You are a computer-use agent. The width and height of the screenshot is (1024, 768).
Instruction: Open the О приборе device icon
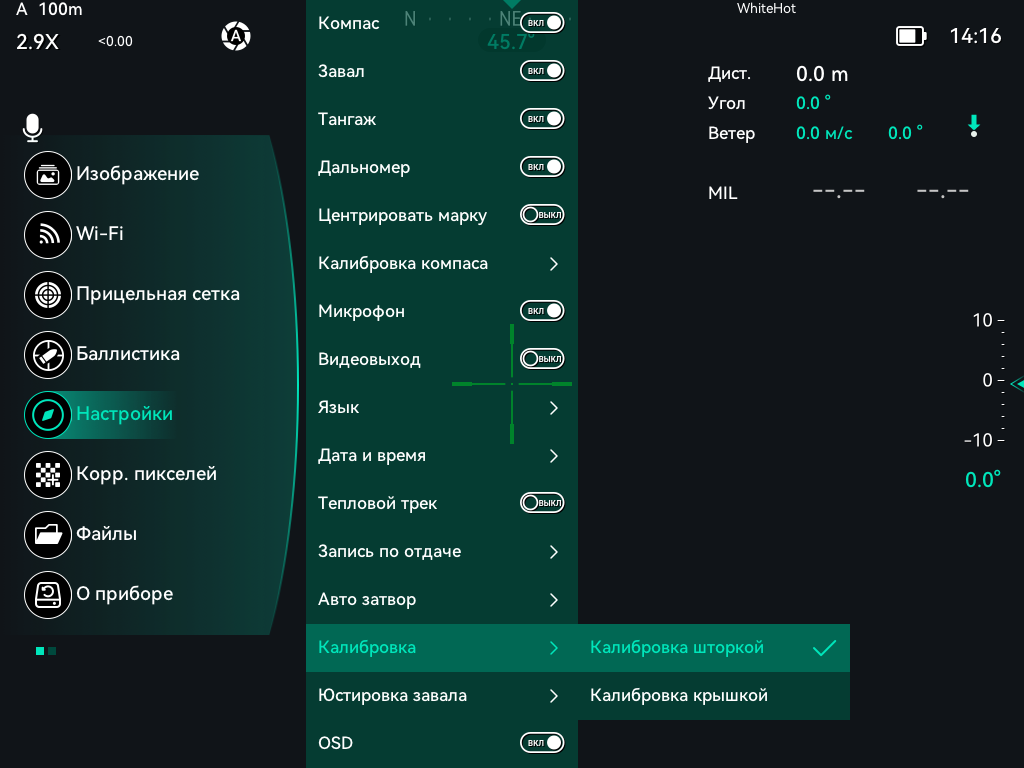coord(48,595)
